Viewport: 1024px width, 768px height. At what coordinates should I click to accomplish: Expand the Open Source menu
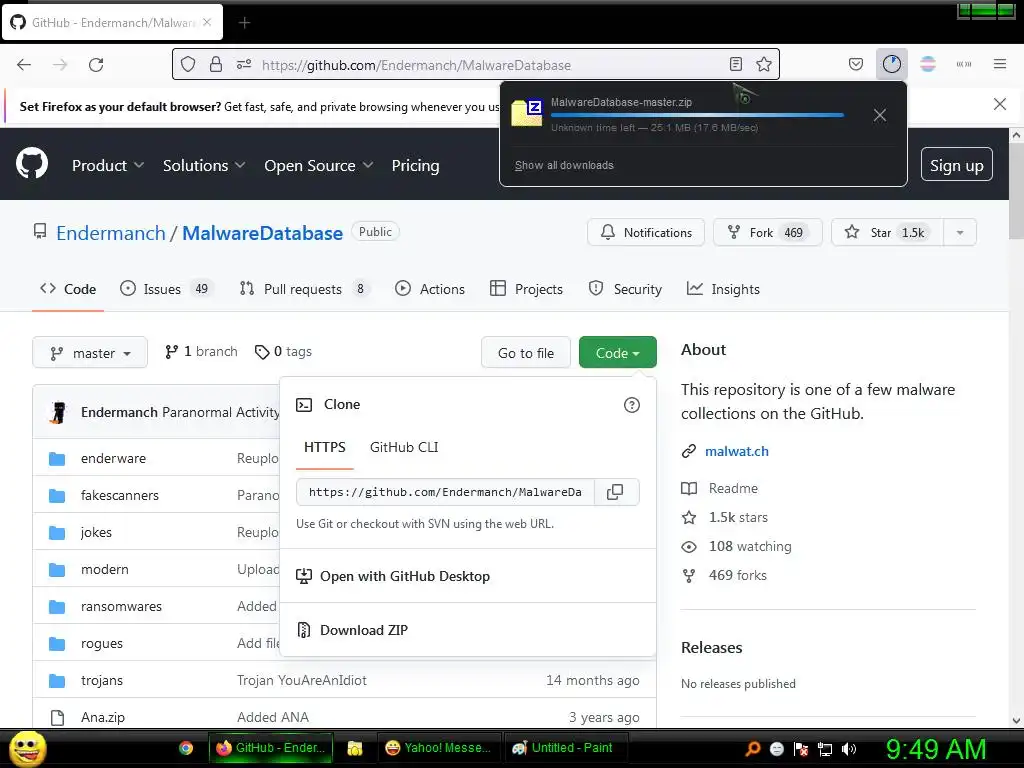(319, 165)
